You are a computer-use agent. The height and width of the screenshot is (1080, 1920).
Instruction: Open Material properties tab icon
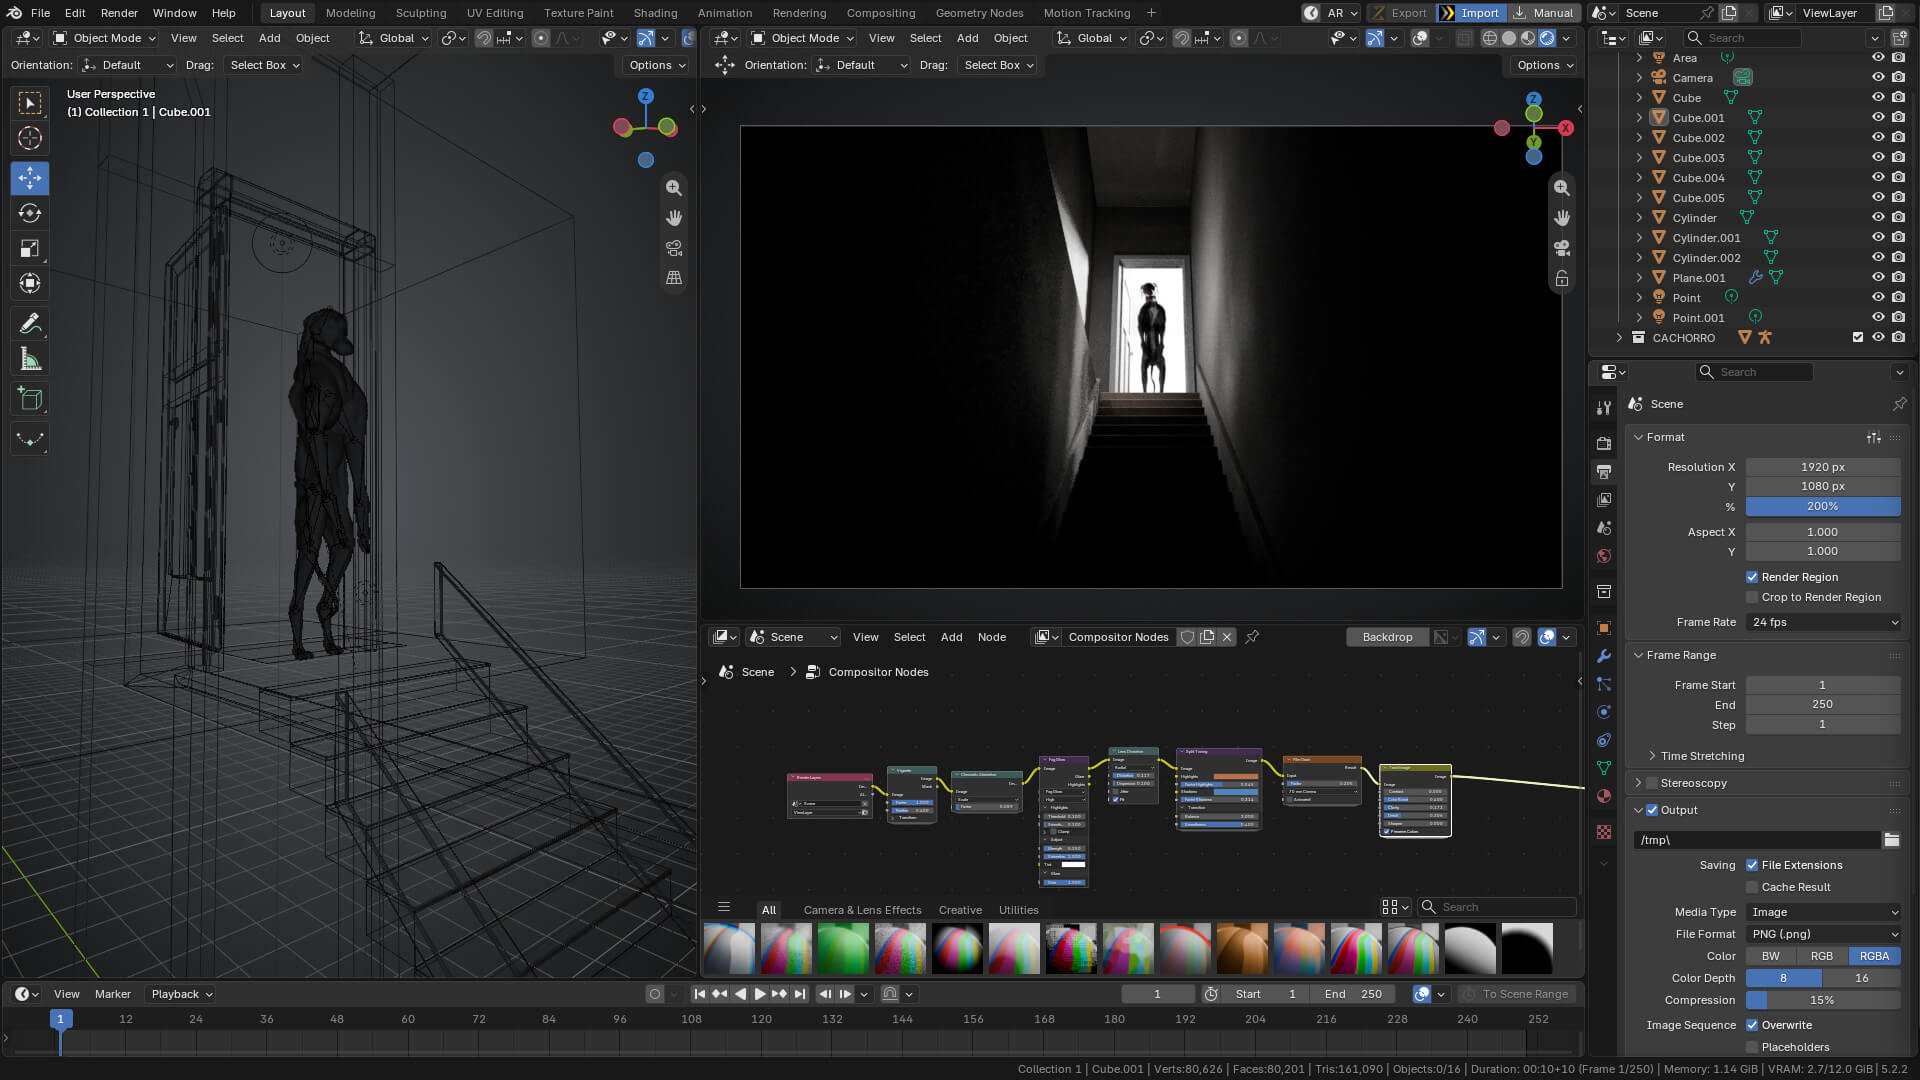[1604, 796]
